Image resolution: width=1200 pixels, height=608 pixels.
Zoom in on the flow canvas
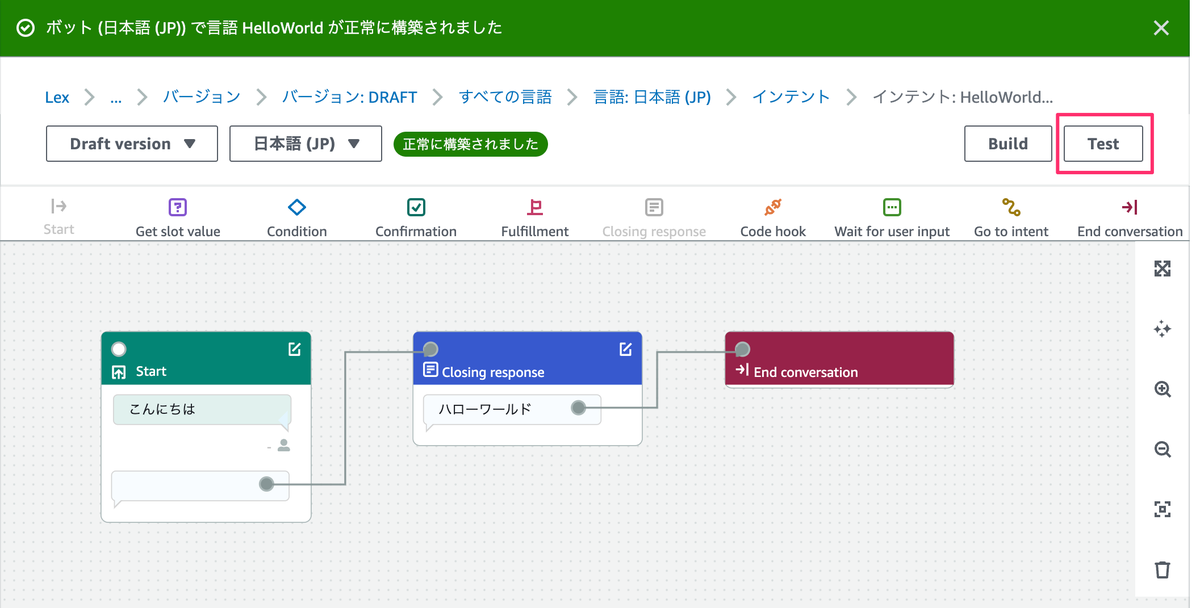click(x=1161, y=389)
